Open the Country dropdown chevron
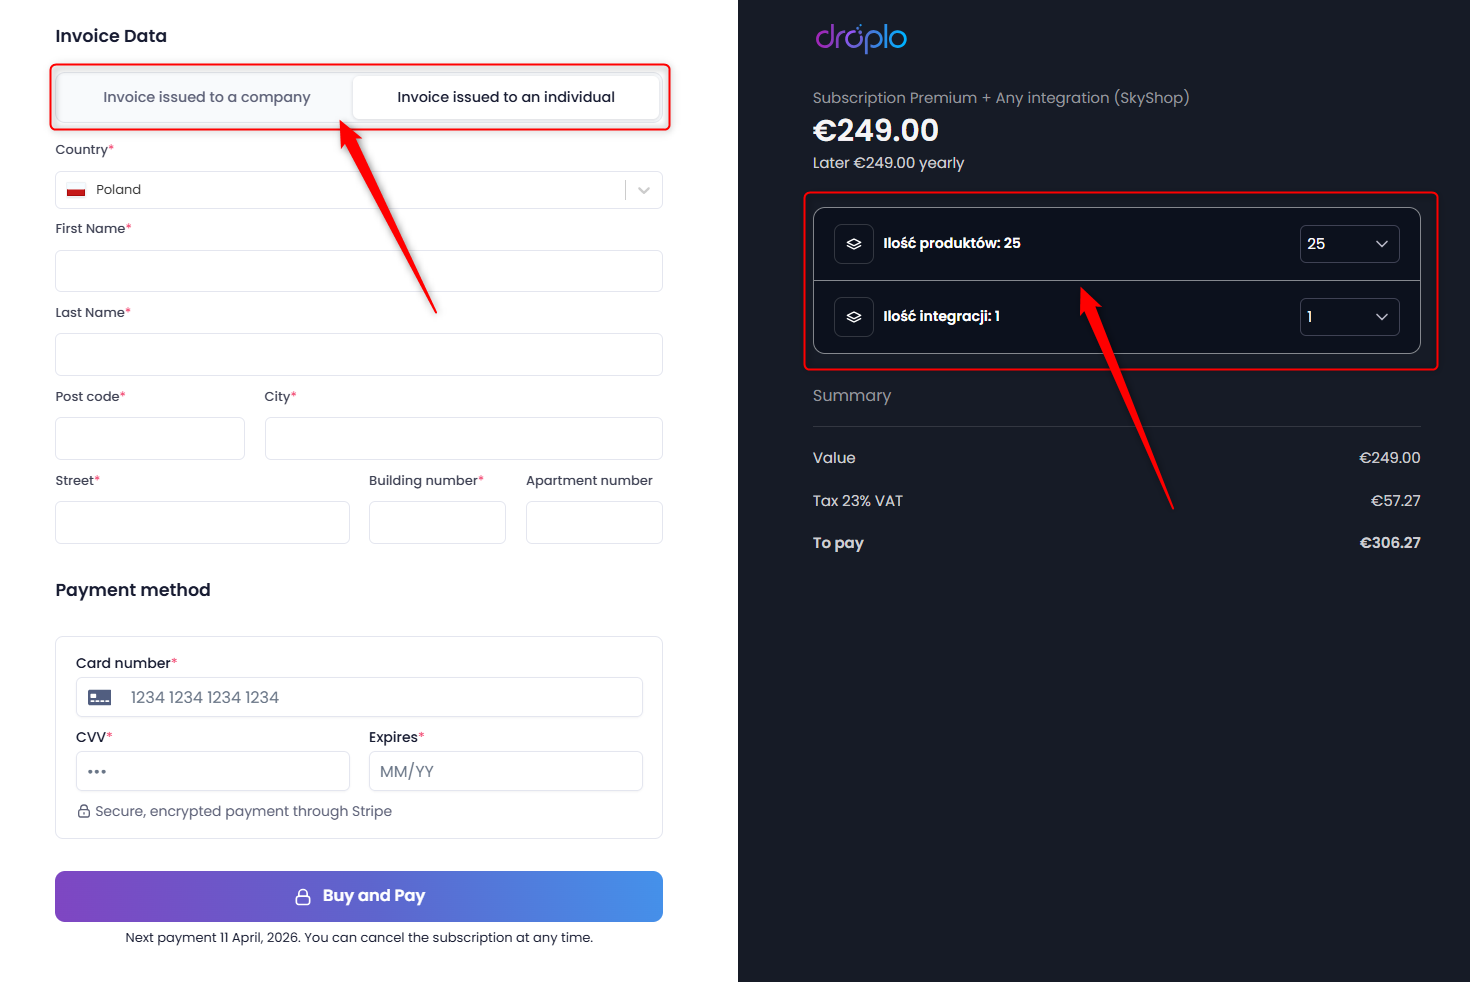The height and width of the screenshot is (982, 1470). (644, 190)
